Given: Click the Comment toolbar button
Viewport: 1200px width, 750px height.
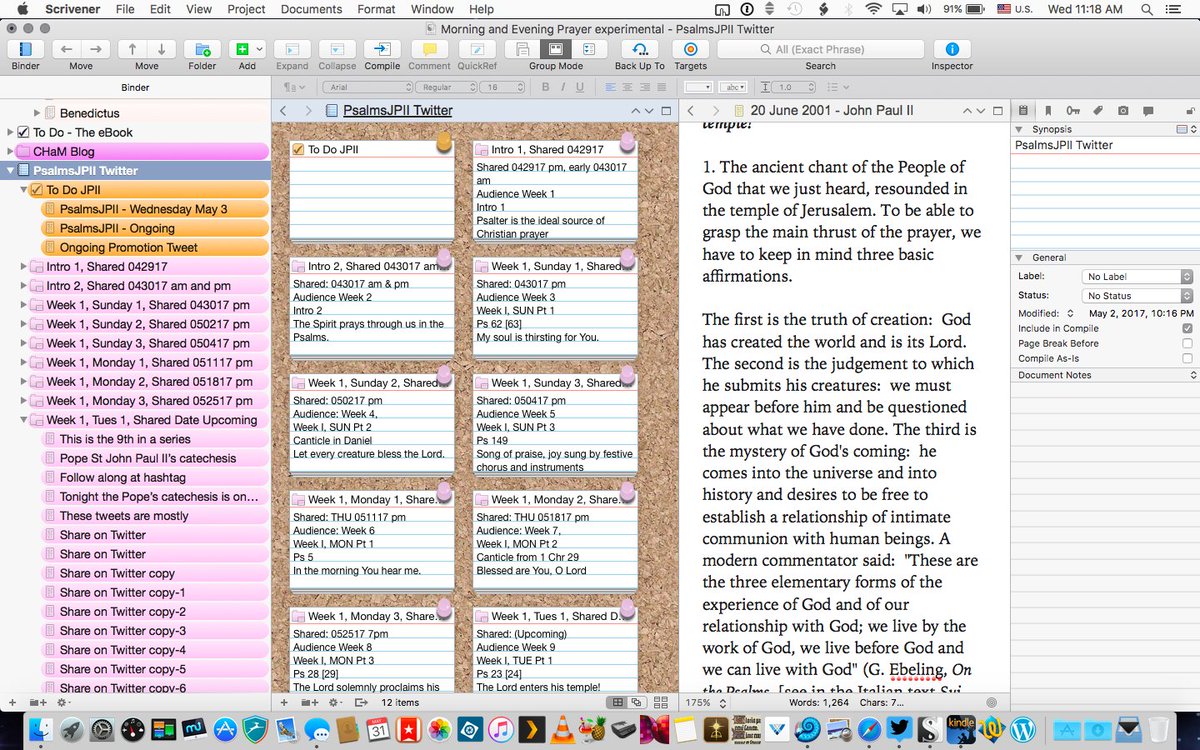Looking at the screenshot, I should [x=429, y=49].
